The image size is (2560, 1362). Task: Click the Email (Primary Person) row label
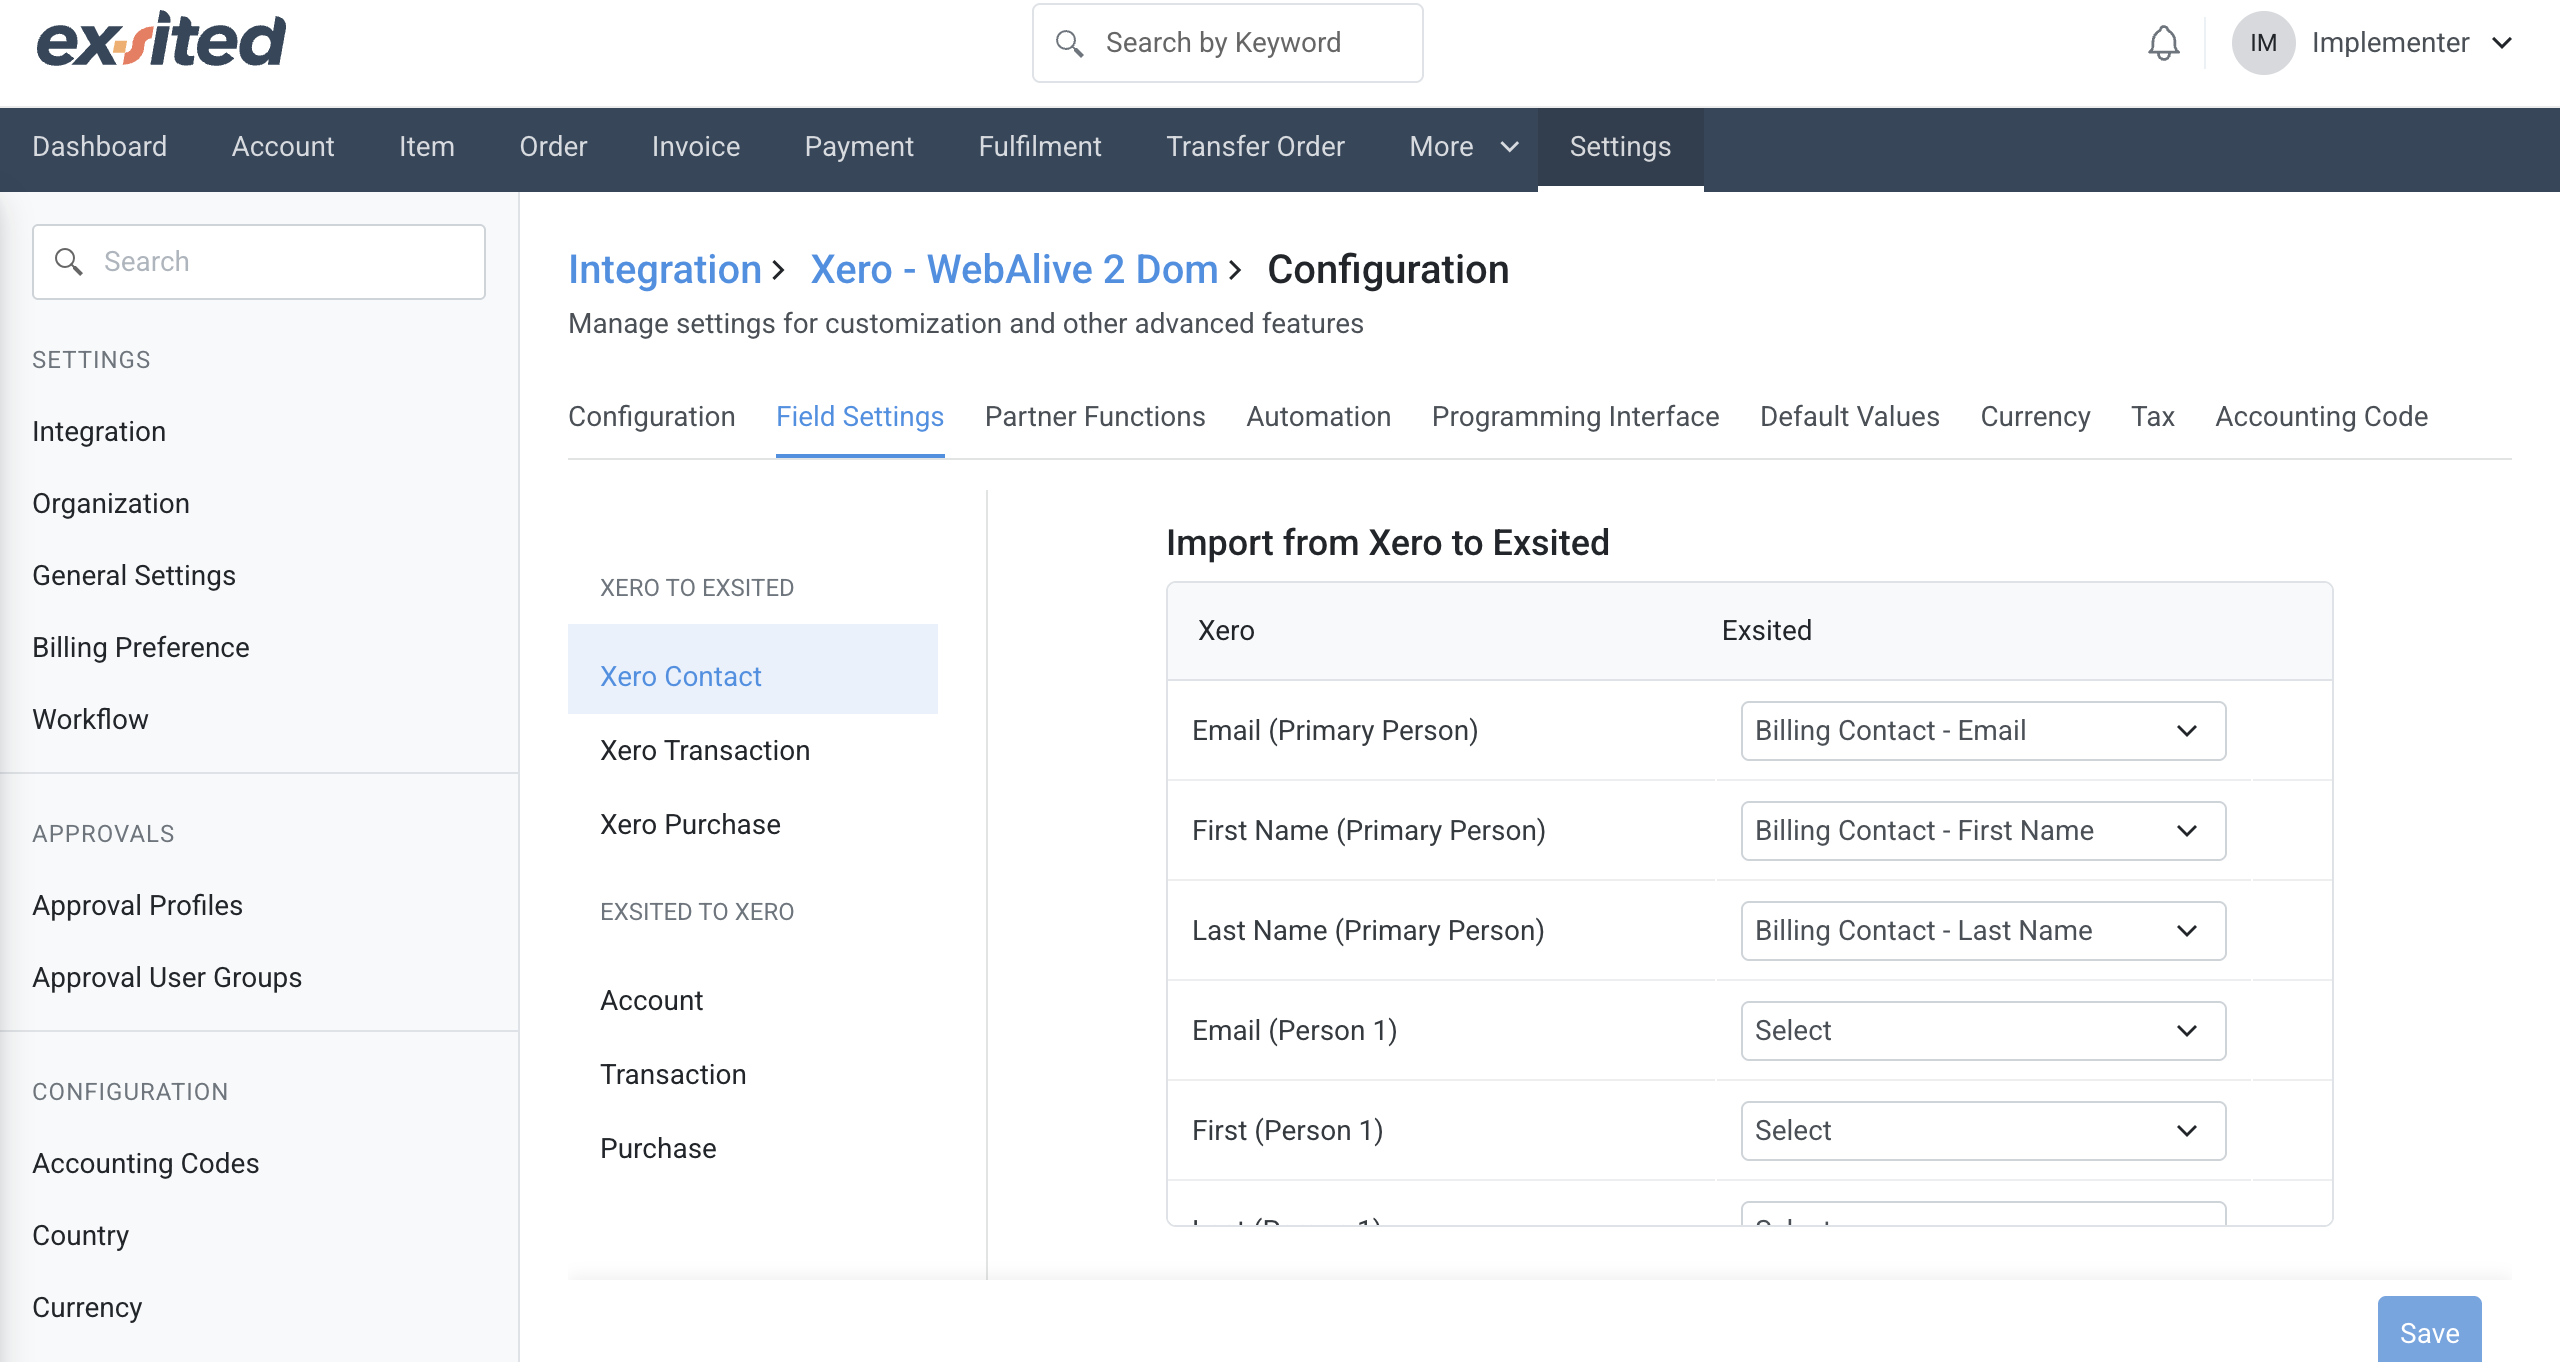1335,731
